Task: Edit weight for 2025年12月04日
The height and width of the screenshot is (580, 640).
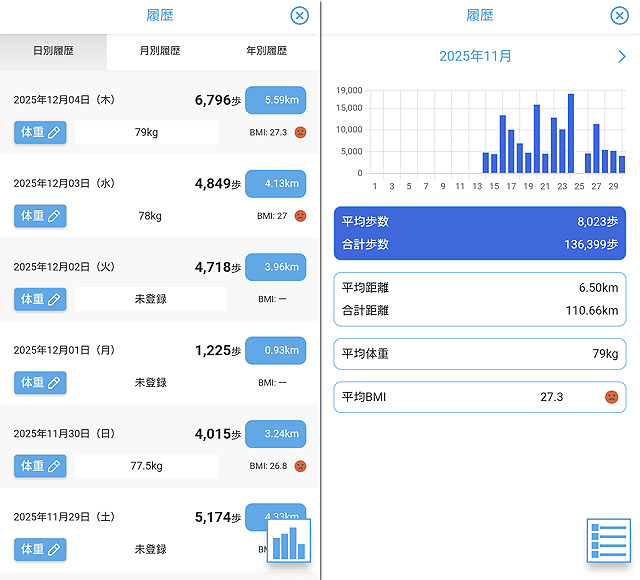Action: pos(40,132)
